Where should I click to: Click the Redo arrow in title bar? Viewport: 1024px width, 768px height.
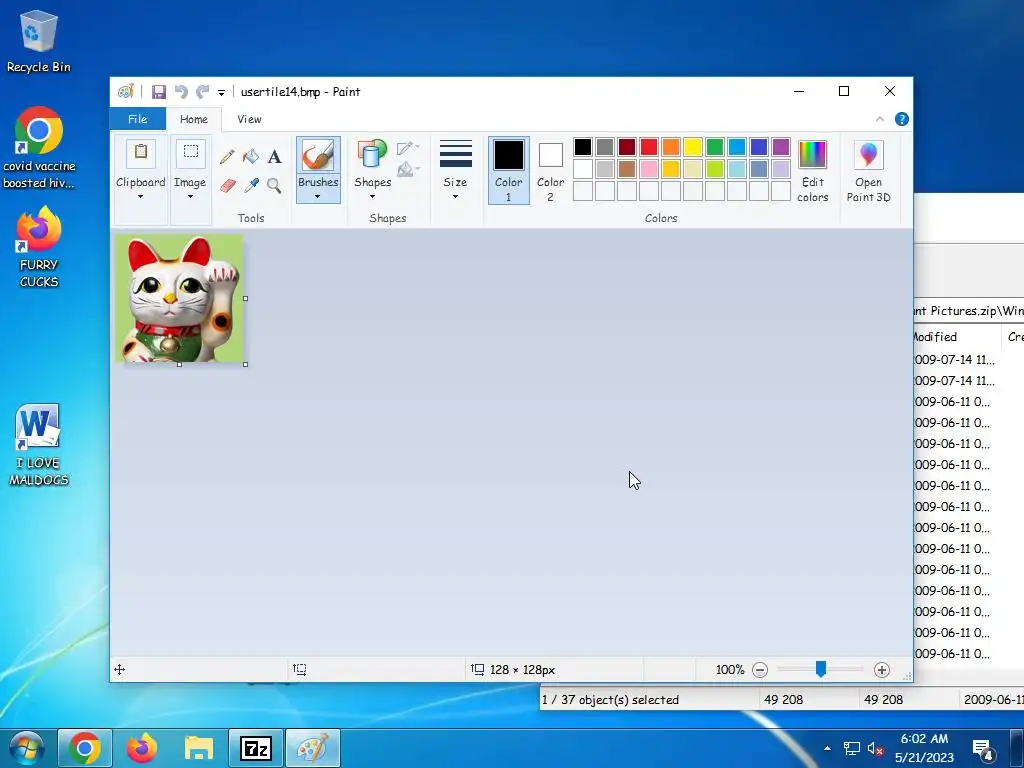click(202, 91)
